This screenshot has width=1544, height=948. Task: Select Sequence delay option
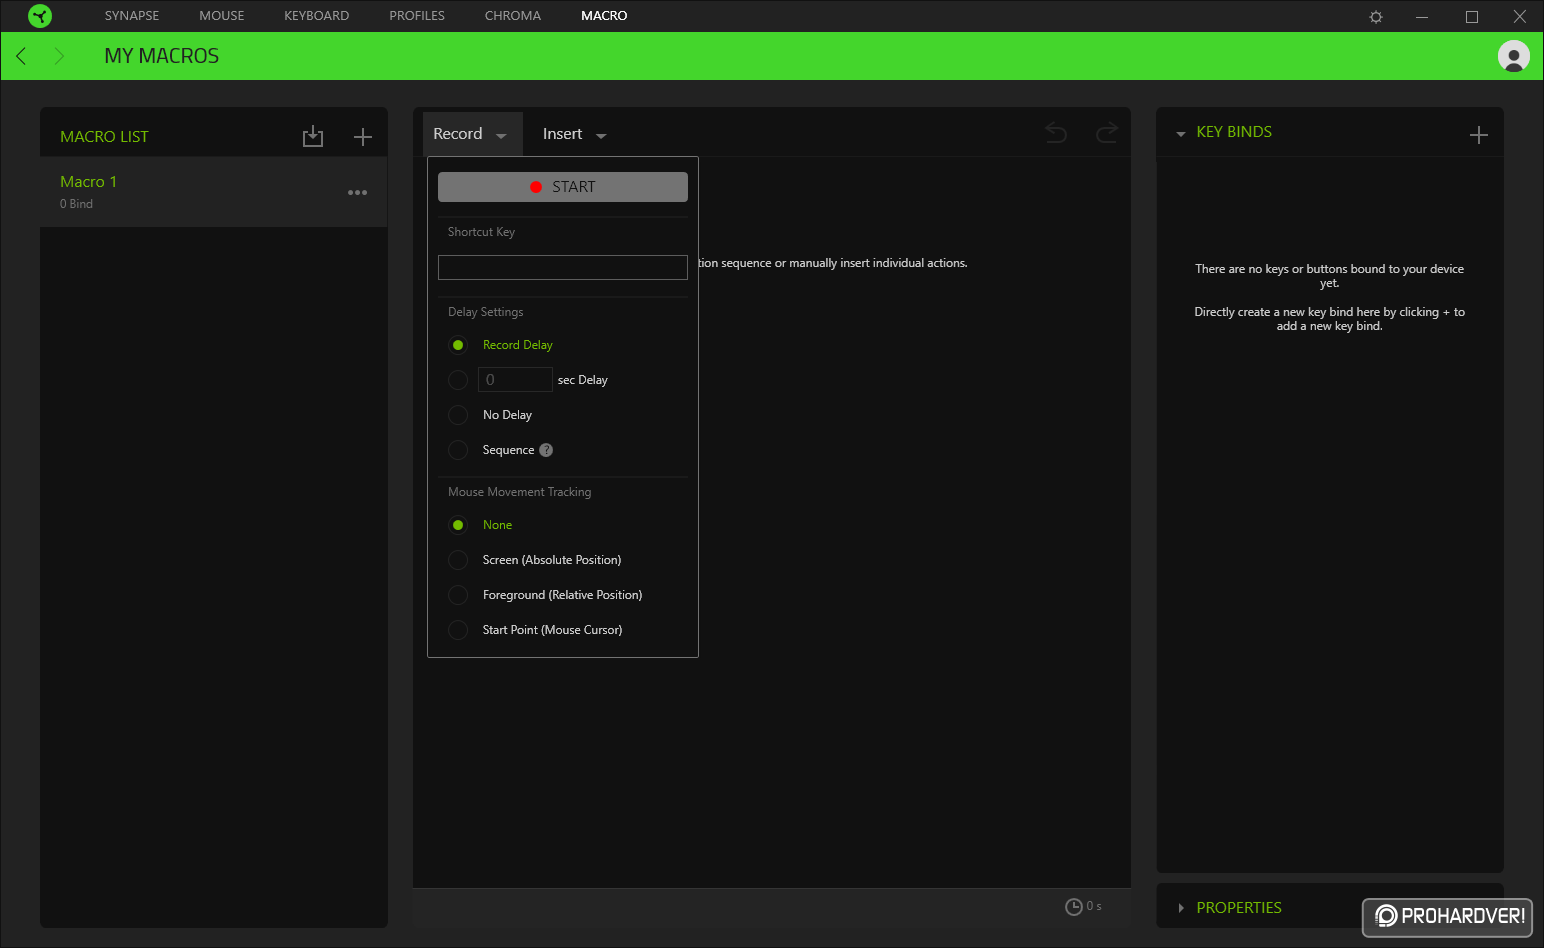(x=458, y=450)
